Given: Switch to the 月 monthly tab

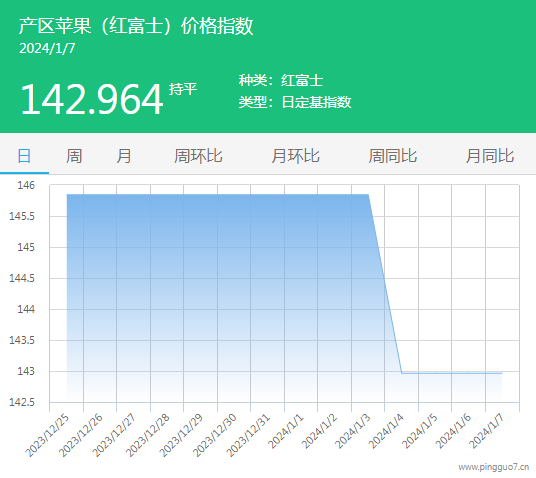Looking at the screenshot, I should (x=124, y=156).
